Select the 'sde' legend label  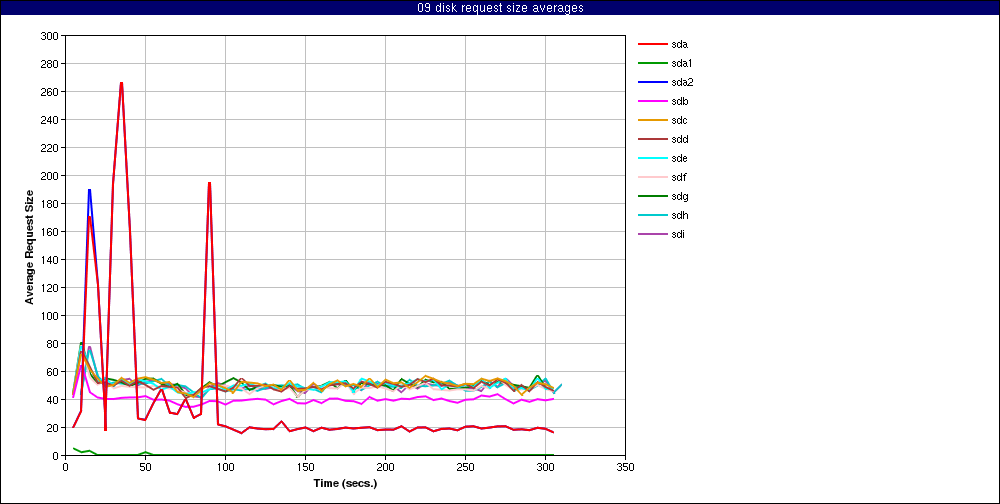click(x=679, y=158)
